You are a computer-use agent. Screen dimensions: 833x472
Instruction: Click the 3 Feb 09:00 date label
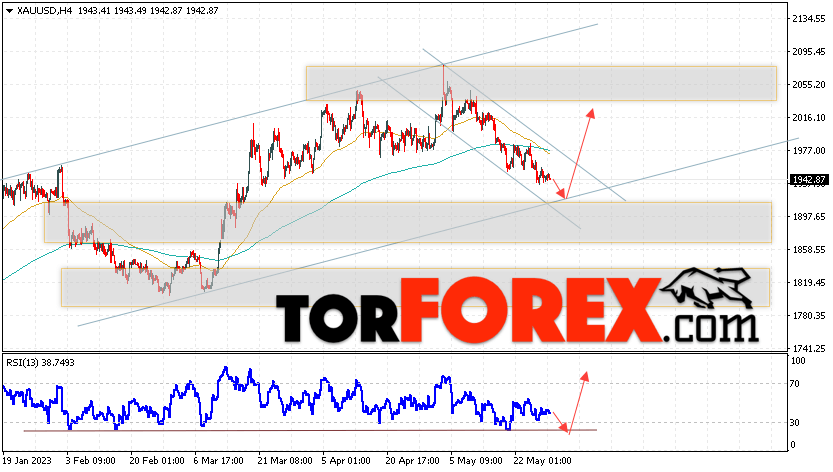point(90,460)
